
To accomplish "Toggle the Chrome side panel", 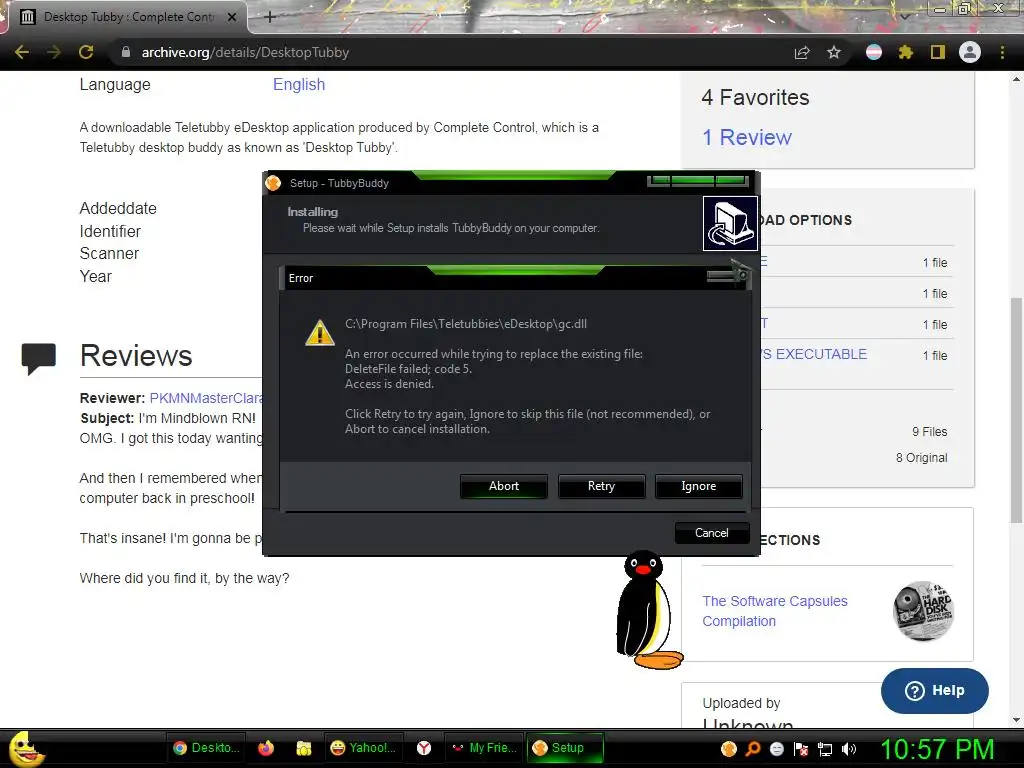I will point(938,52).
